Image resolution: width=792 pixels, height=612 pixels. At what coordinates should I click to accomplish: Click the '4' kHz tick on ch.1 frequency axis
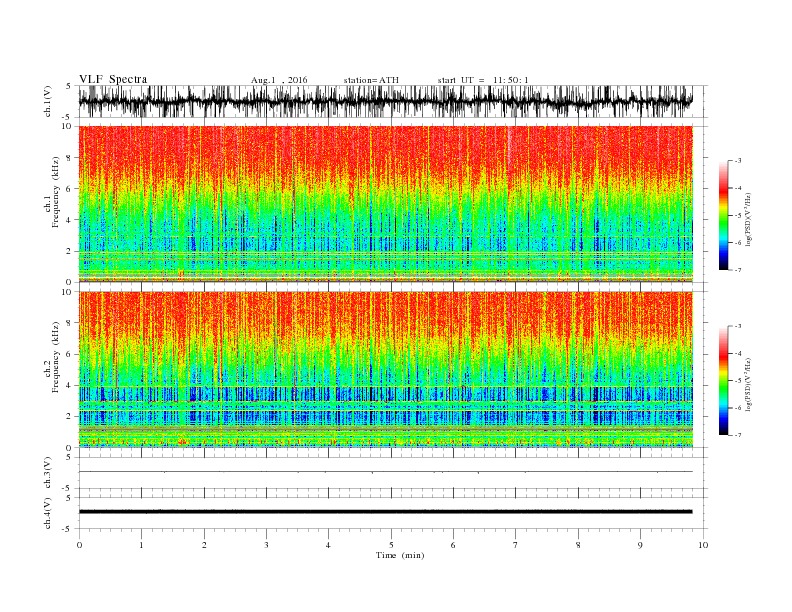(x=70, y=220)
